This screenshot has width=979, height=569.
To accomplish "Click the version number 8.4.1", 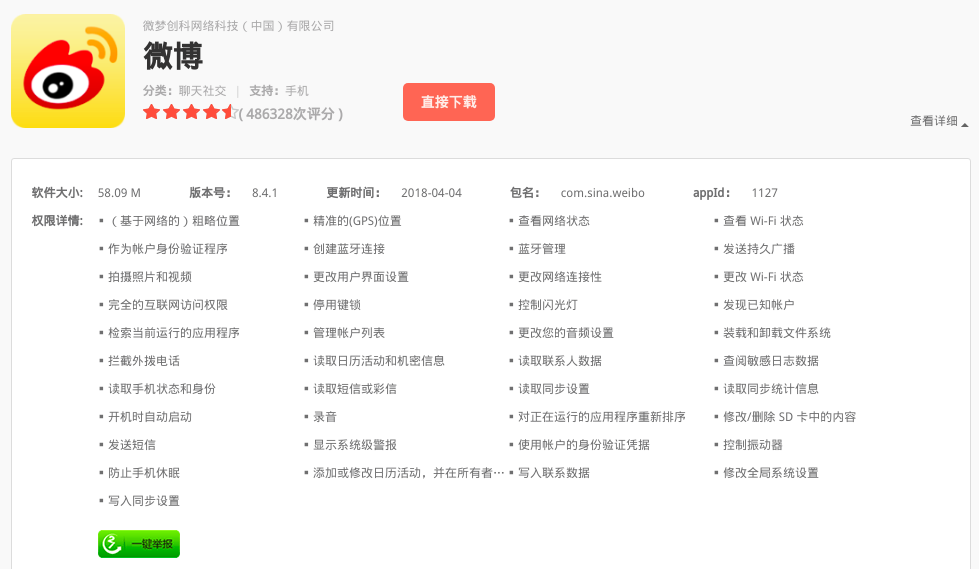I will click(265, 193).
